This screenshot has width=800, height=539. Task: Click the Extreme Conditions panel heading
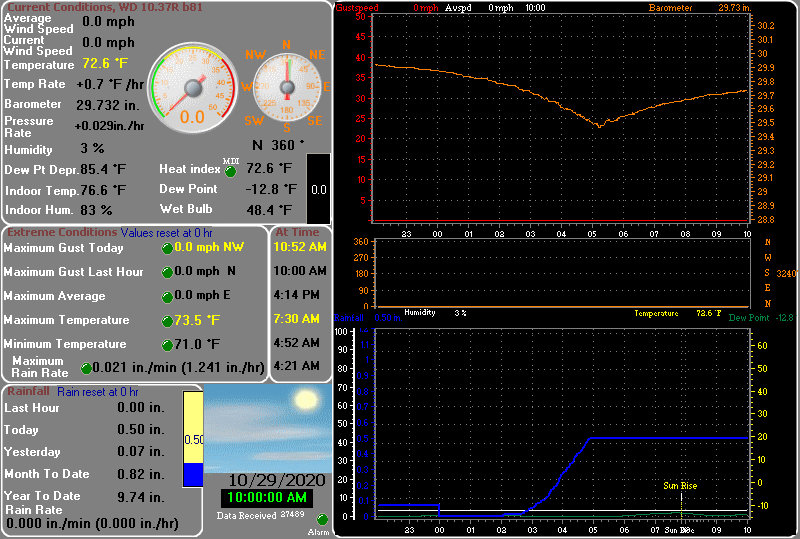click(x=62, y=232)
